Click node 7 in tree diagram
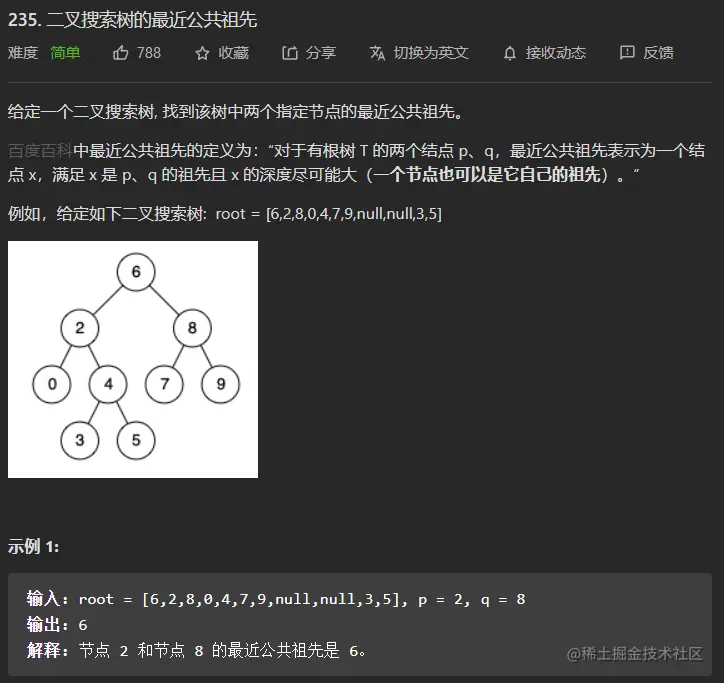 click(x=164, y=384)
